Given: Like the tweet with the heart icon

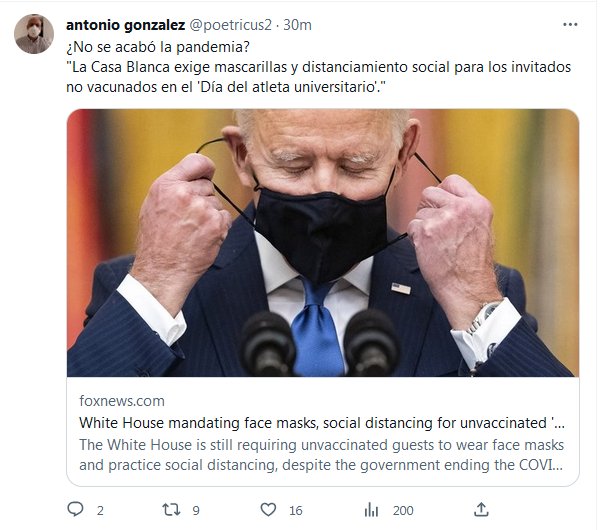Looking at the screenshot, I should (x=268, y=510).
